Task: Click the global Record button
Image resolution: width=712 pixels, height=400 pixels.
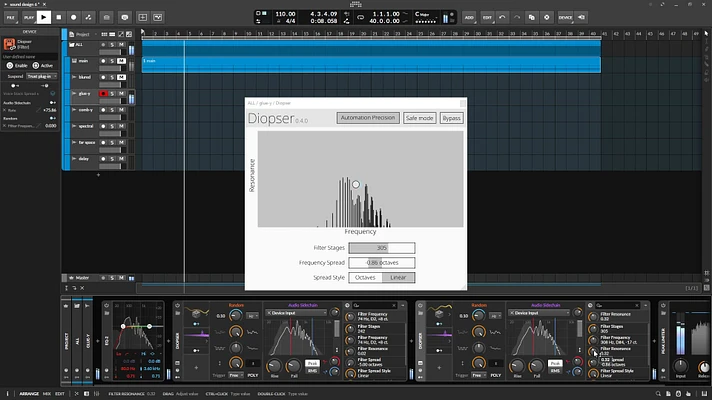Action: coord(74,17)
